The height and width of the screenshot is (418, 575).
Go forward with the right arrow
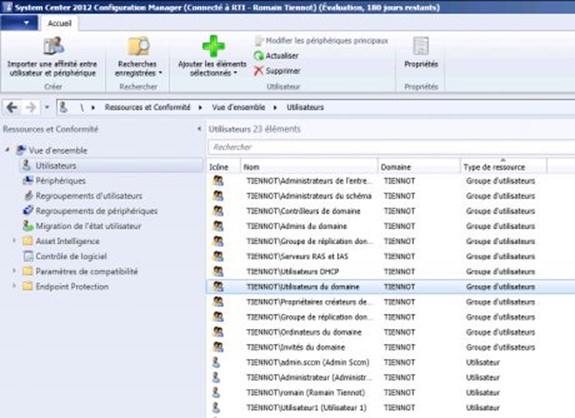point(31,107)
